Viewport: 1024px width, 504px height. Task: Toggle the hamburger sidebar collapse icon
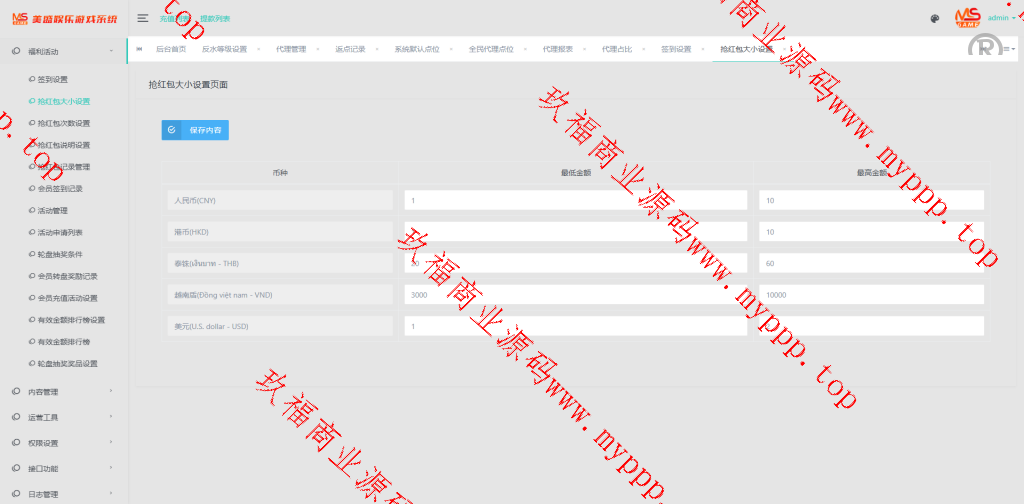coord(143,18)
